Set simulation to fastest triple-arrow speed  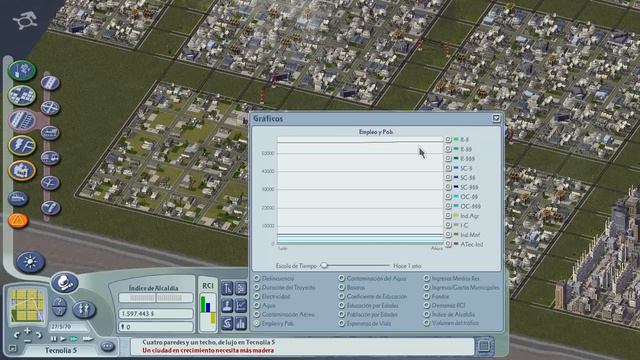87,339
